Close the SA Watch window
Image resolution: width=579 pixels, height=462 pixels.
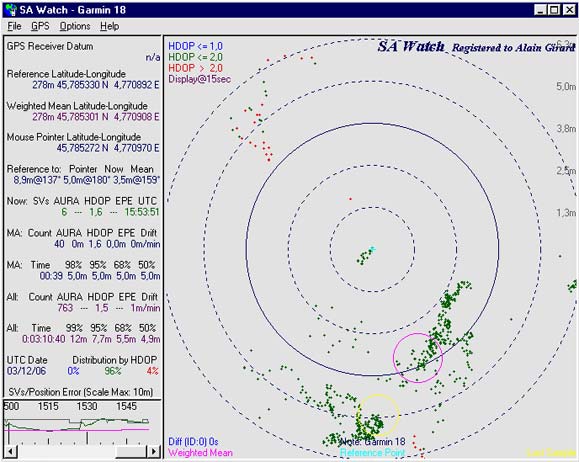[x=569, y=10]
